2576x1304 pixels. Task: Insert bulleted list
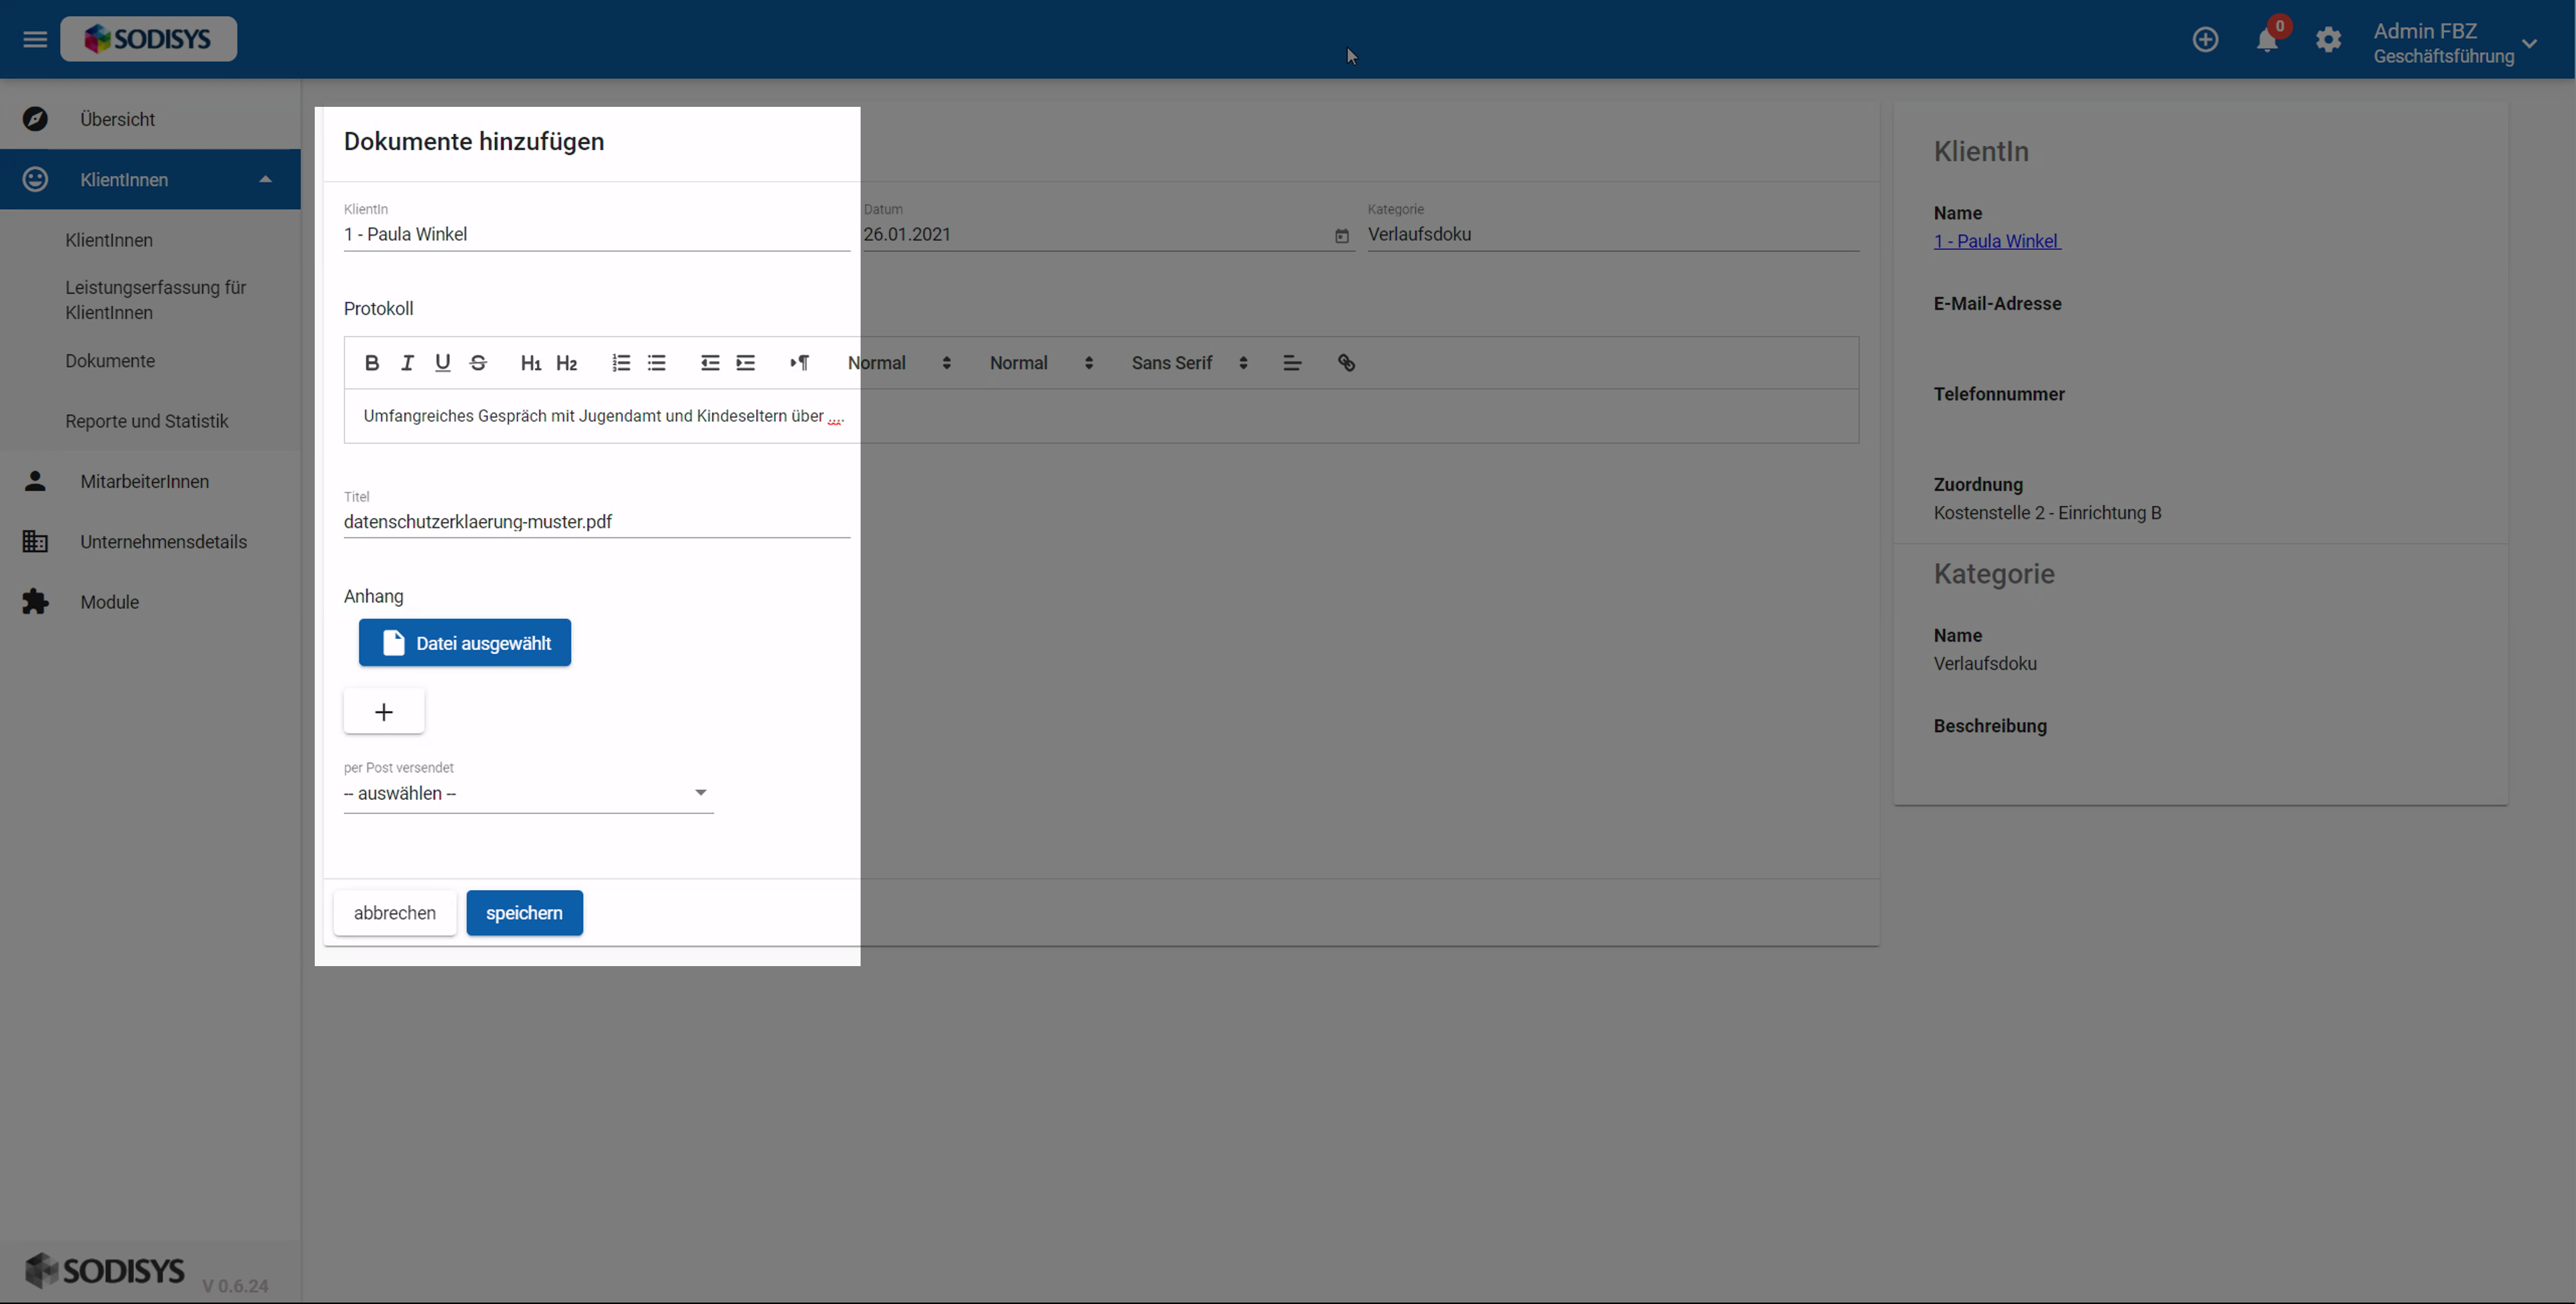[656, 363]
